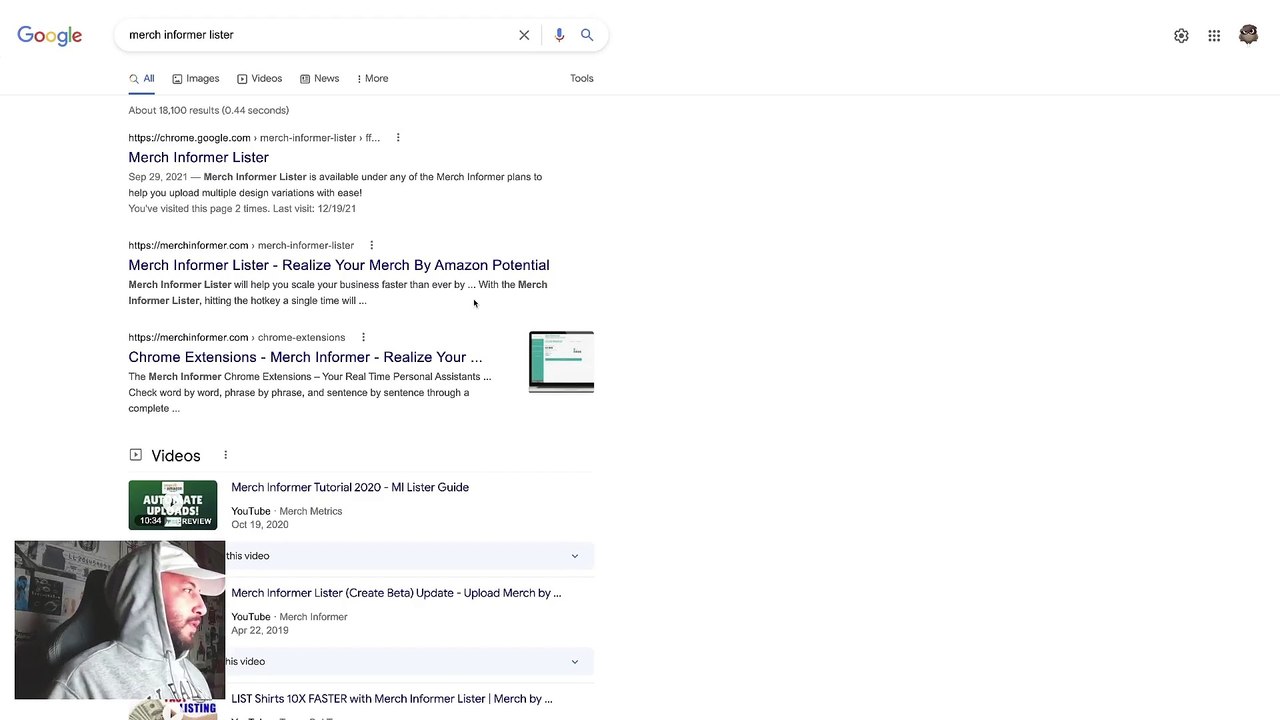Viewport: 1280px width, 720px height.
Task: Open the 'Merch Informer Lister' Chrome store link
Action: (198, 157)
